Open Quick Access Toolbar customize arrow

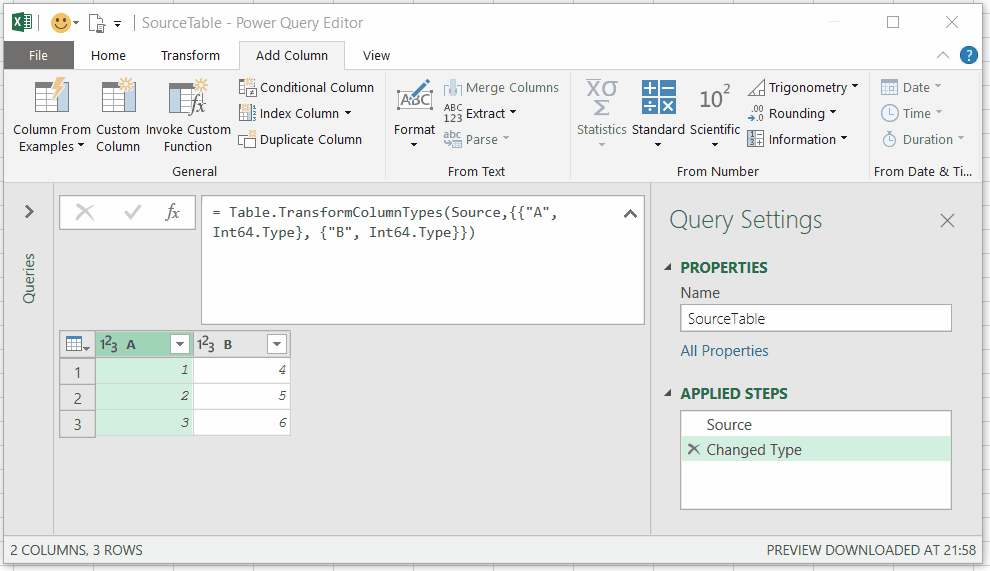coord(117,24)
